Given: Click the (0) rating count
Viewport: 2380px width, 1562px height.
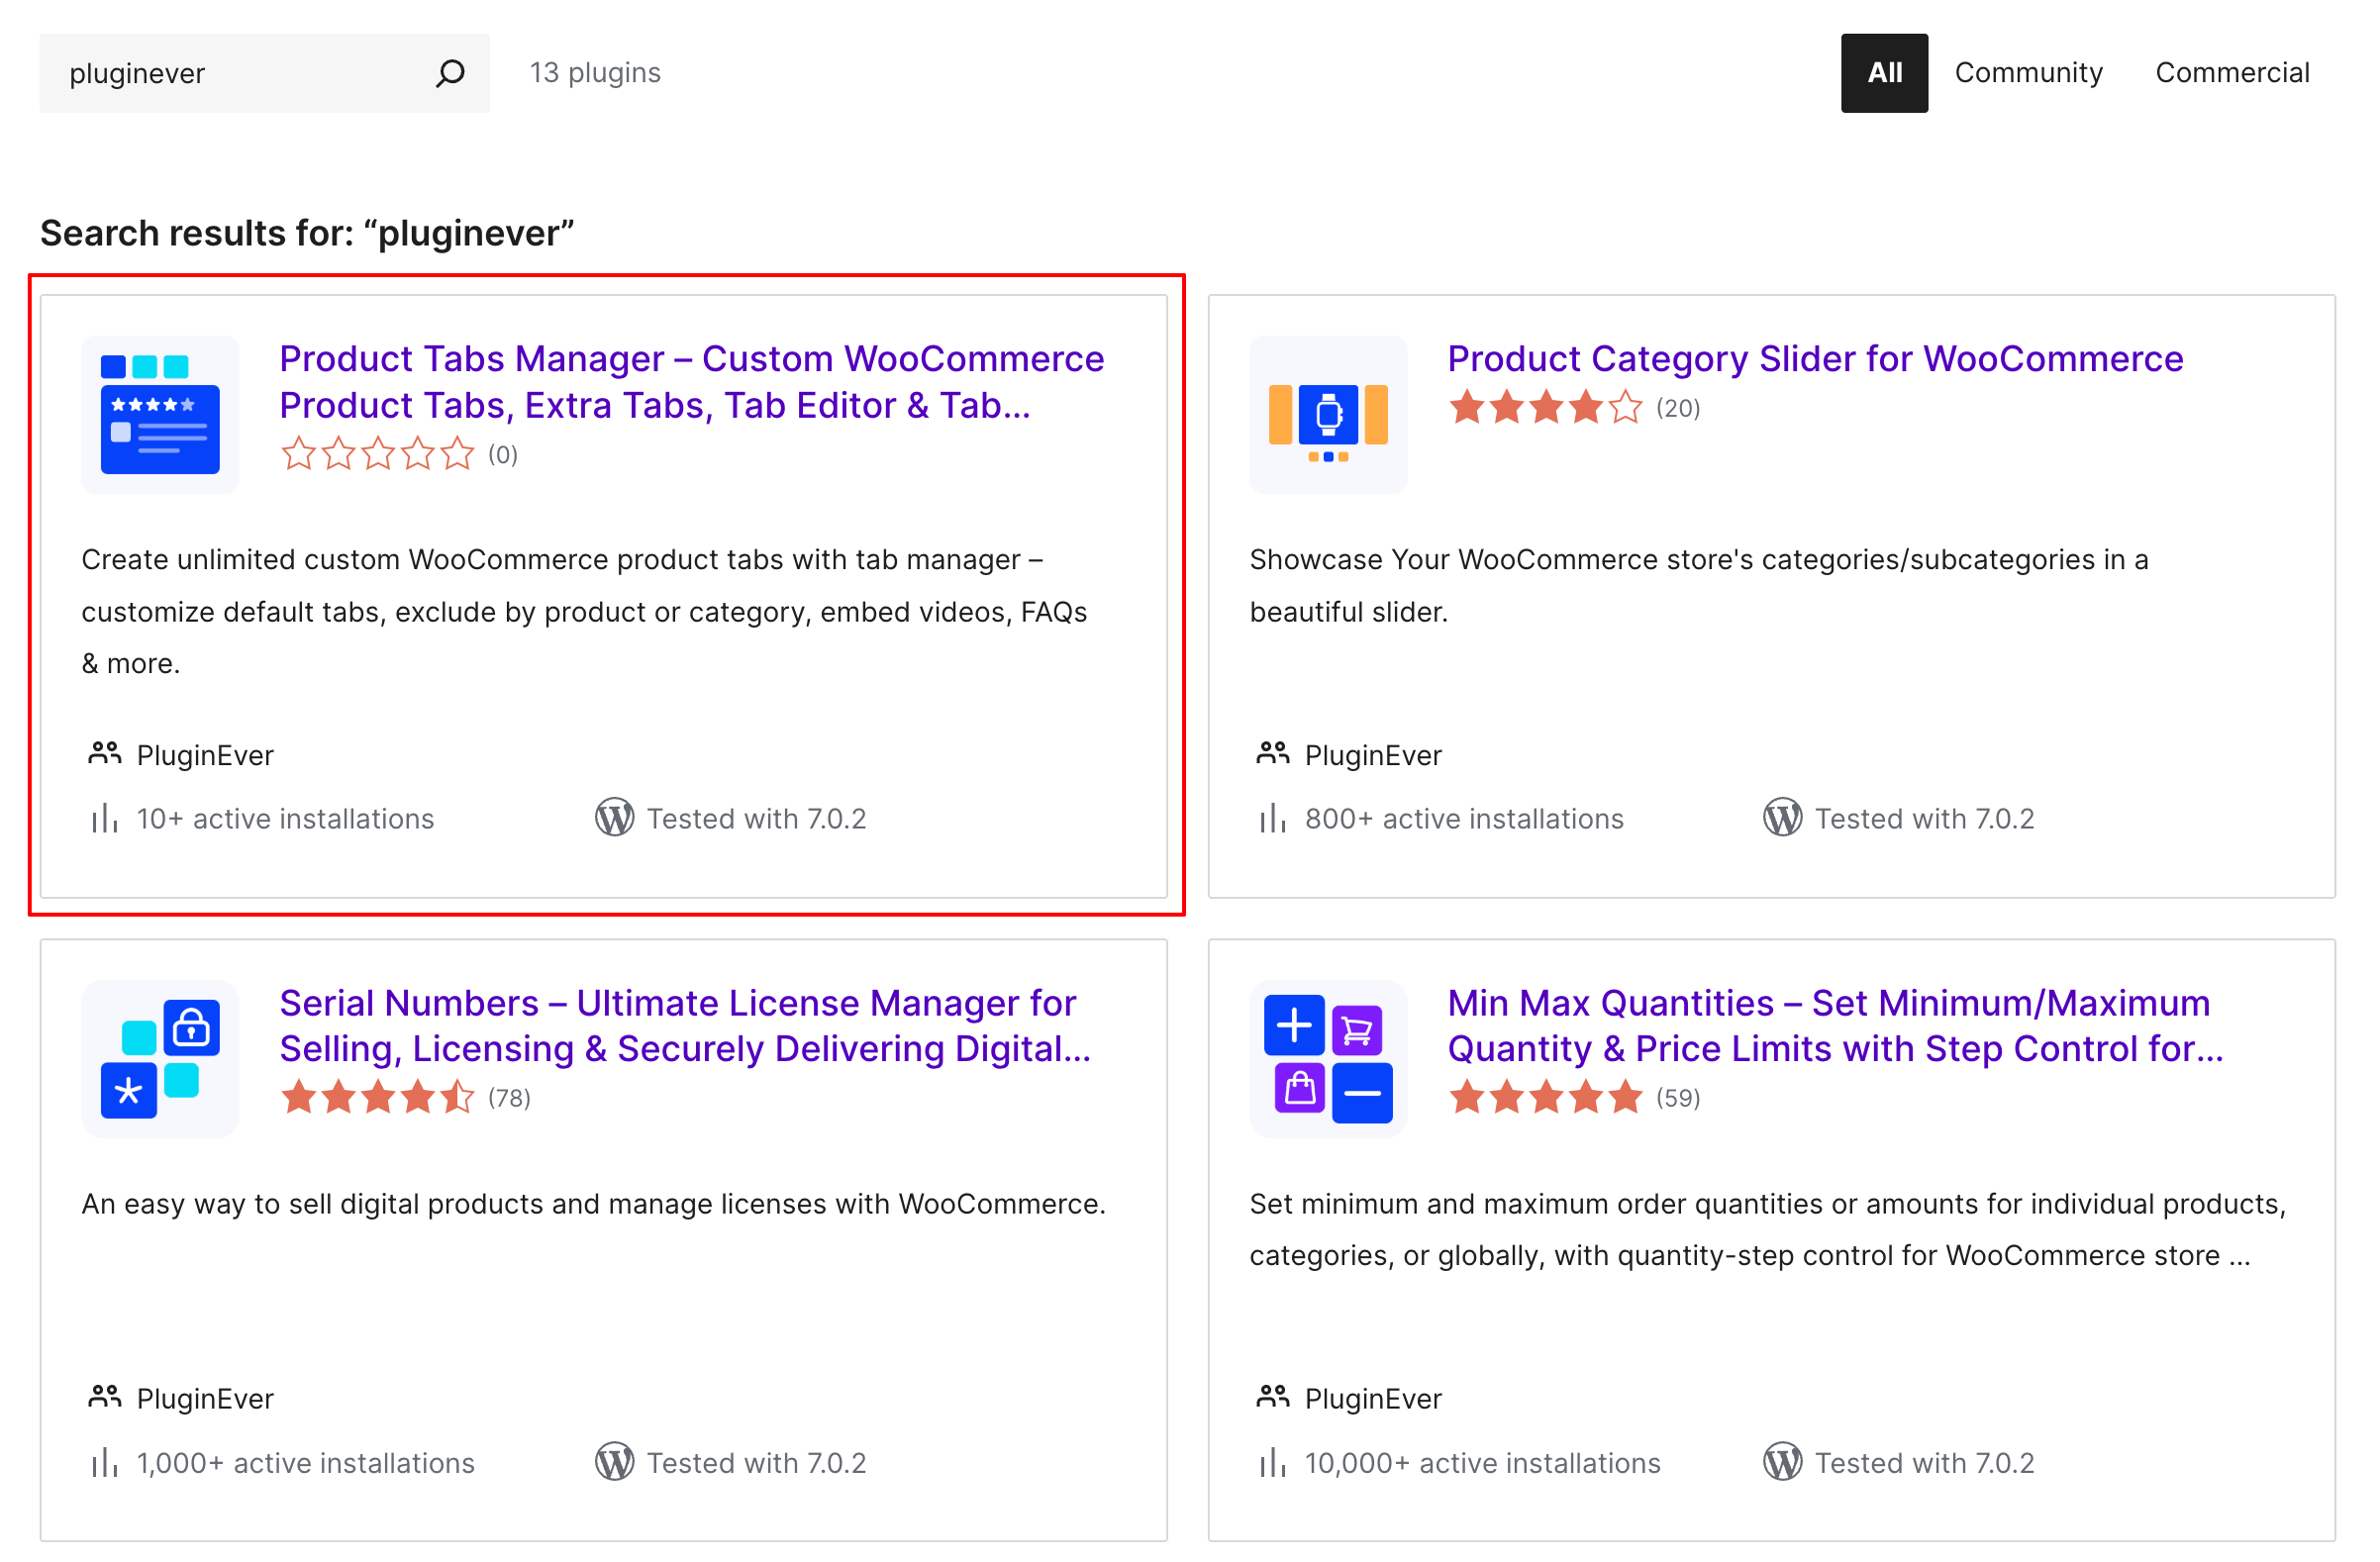Looking at the screenshot, I should pyautogui.click(x=503, y=455).
